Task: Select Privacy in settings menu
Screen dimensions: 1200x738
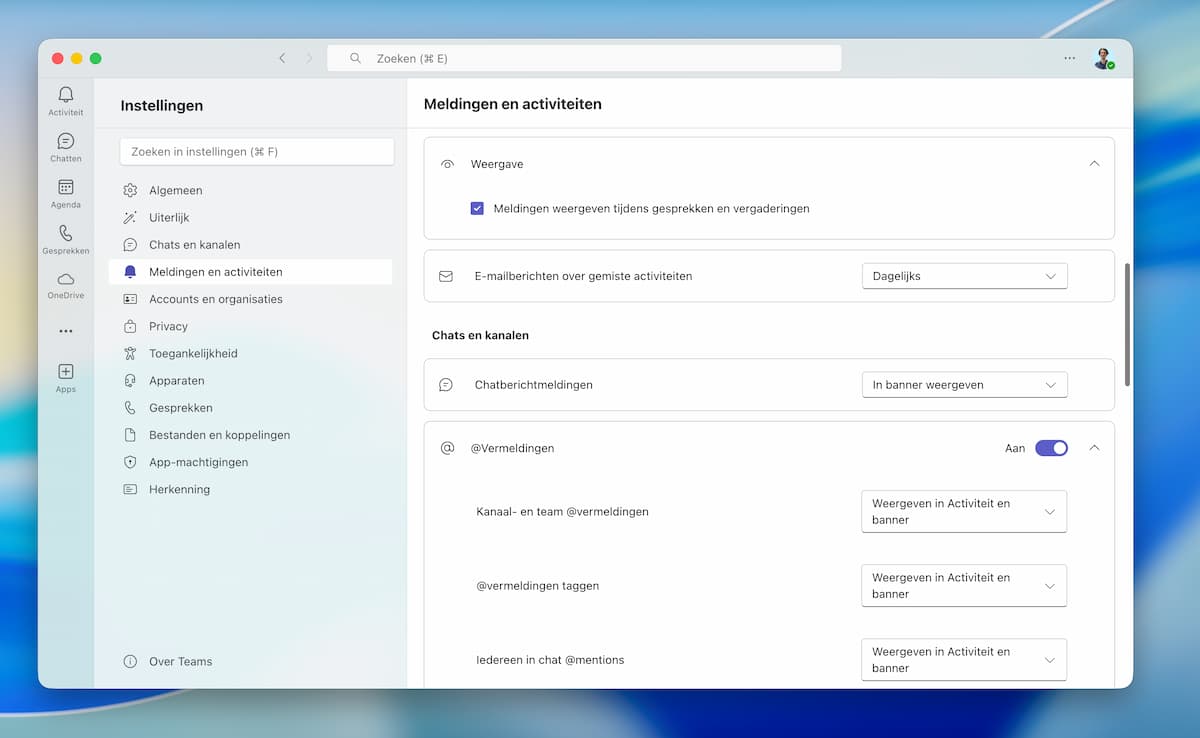Action: [168, 326]
